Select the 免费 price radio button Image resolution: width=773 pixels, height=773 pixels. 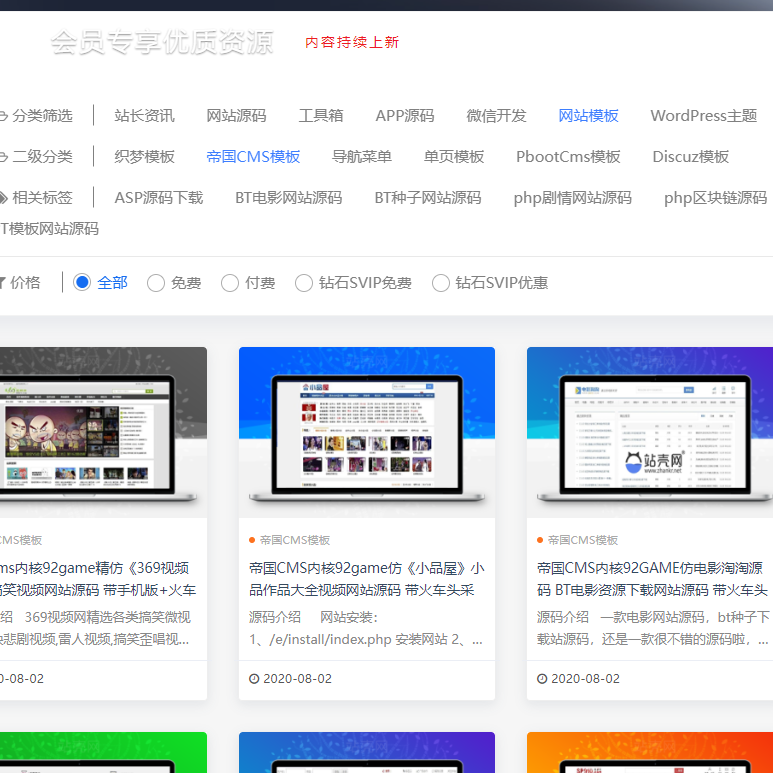[156, 283]
